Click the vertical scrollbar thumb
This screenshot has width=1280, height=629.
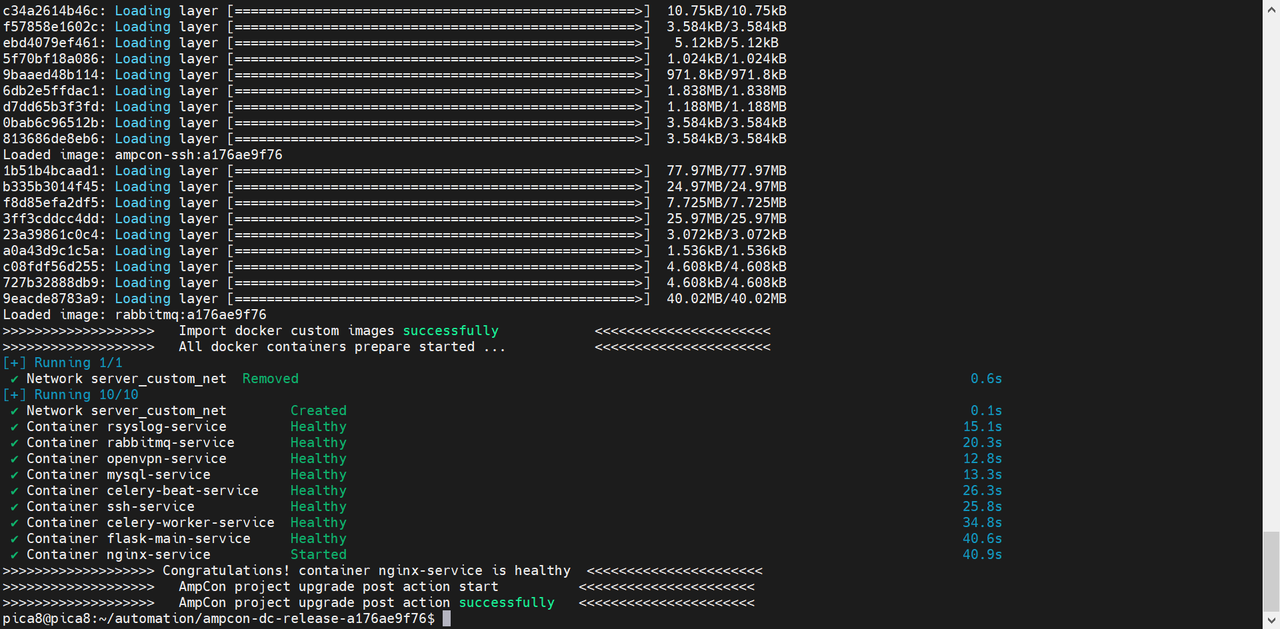coord(1271,570)
